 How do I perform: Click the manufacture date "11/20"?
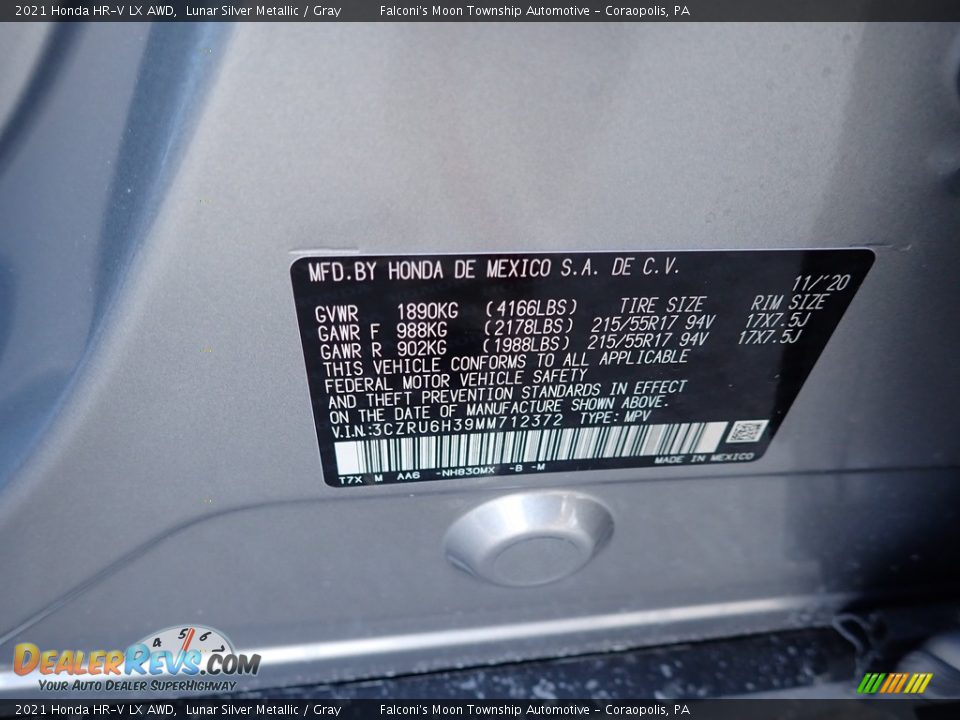[820, 282]
